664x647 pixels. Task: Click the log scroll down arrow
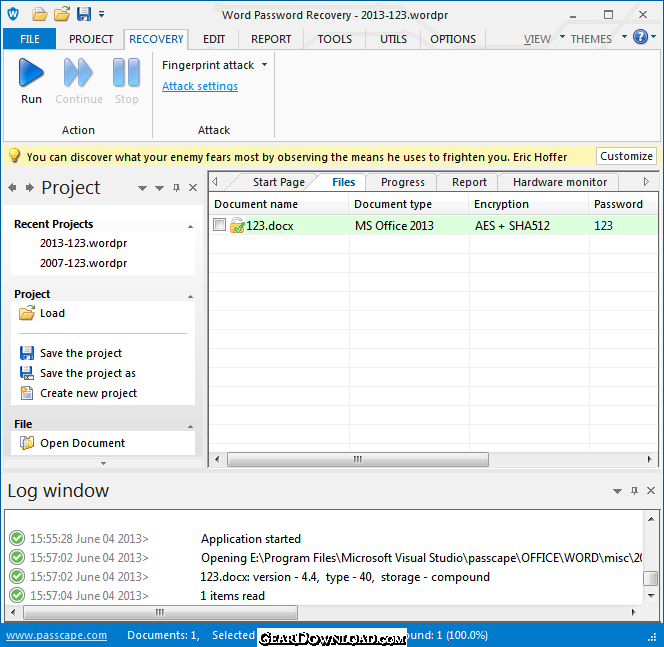pos(651,596)
